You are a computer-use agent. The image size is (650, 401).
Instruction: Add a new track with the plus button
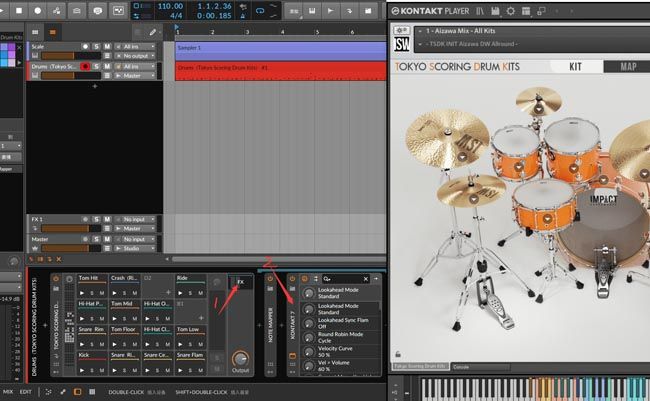95,86
